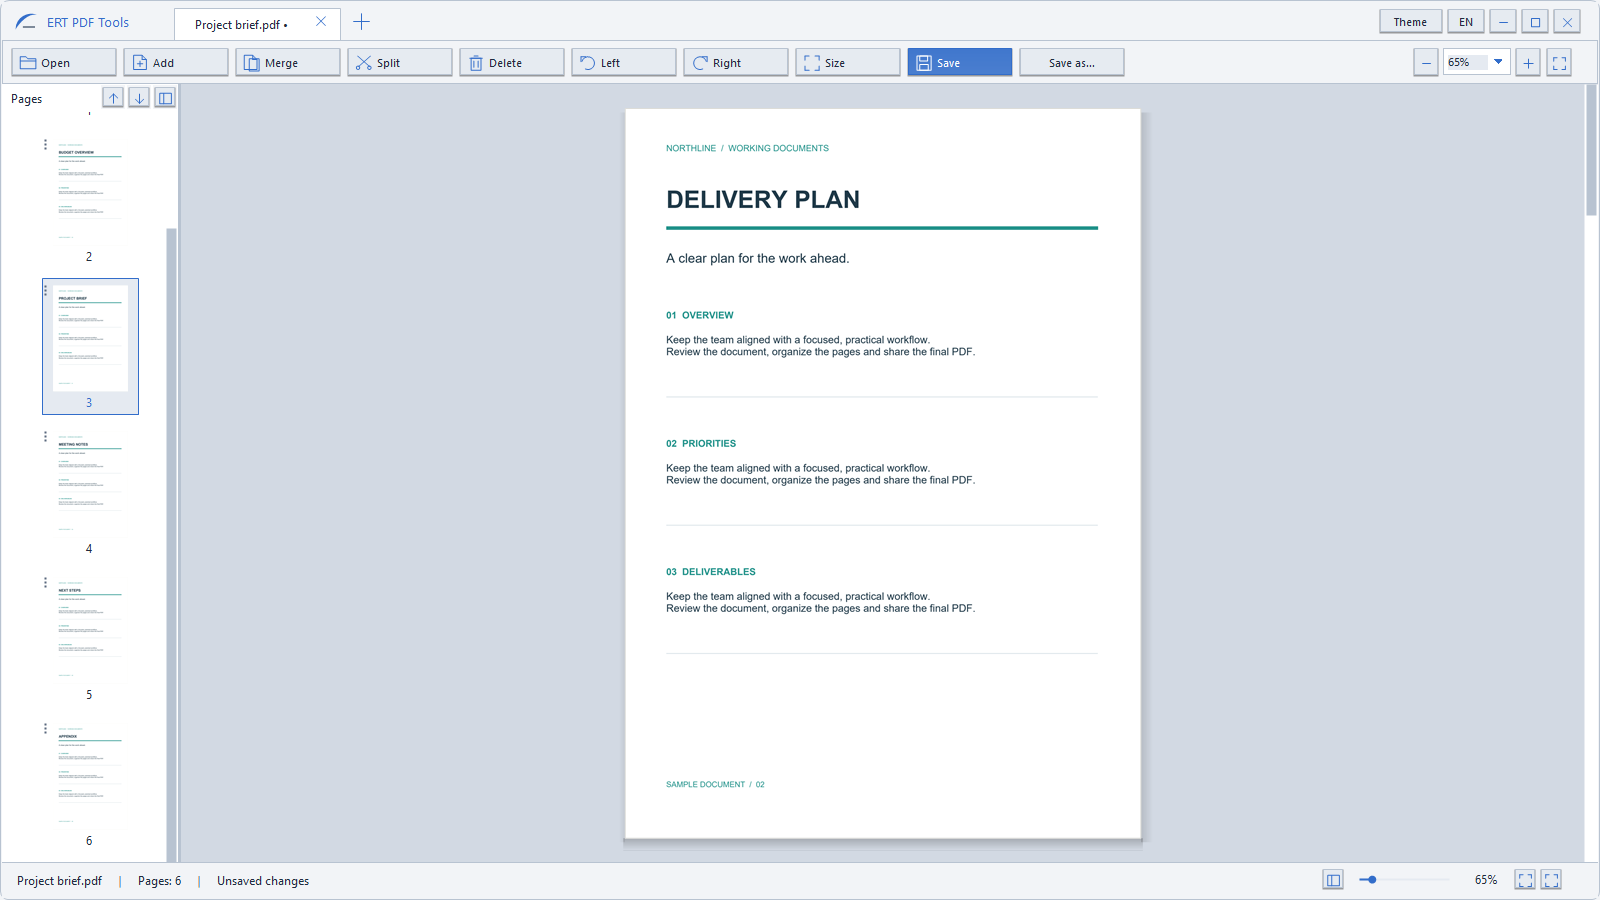Zoom in with the plus icon
The image size is (1600, 900).
1528,62
